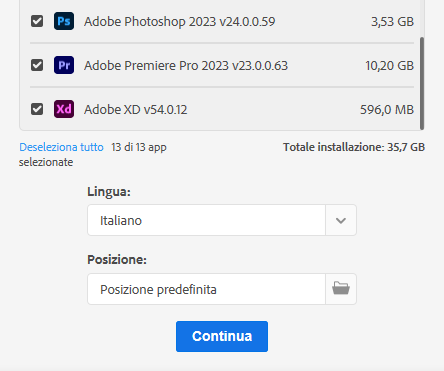The height and width of the screenshot is (371, 444).
Task: Click the 3,53 GB size of Photoshop
Action: (x=392, y=22)
